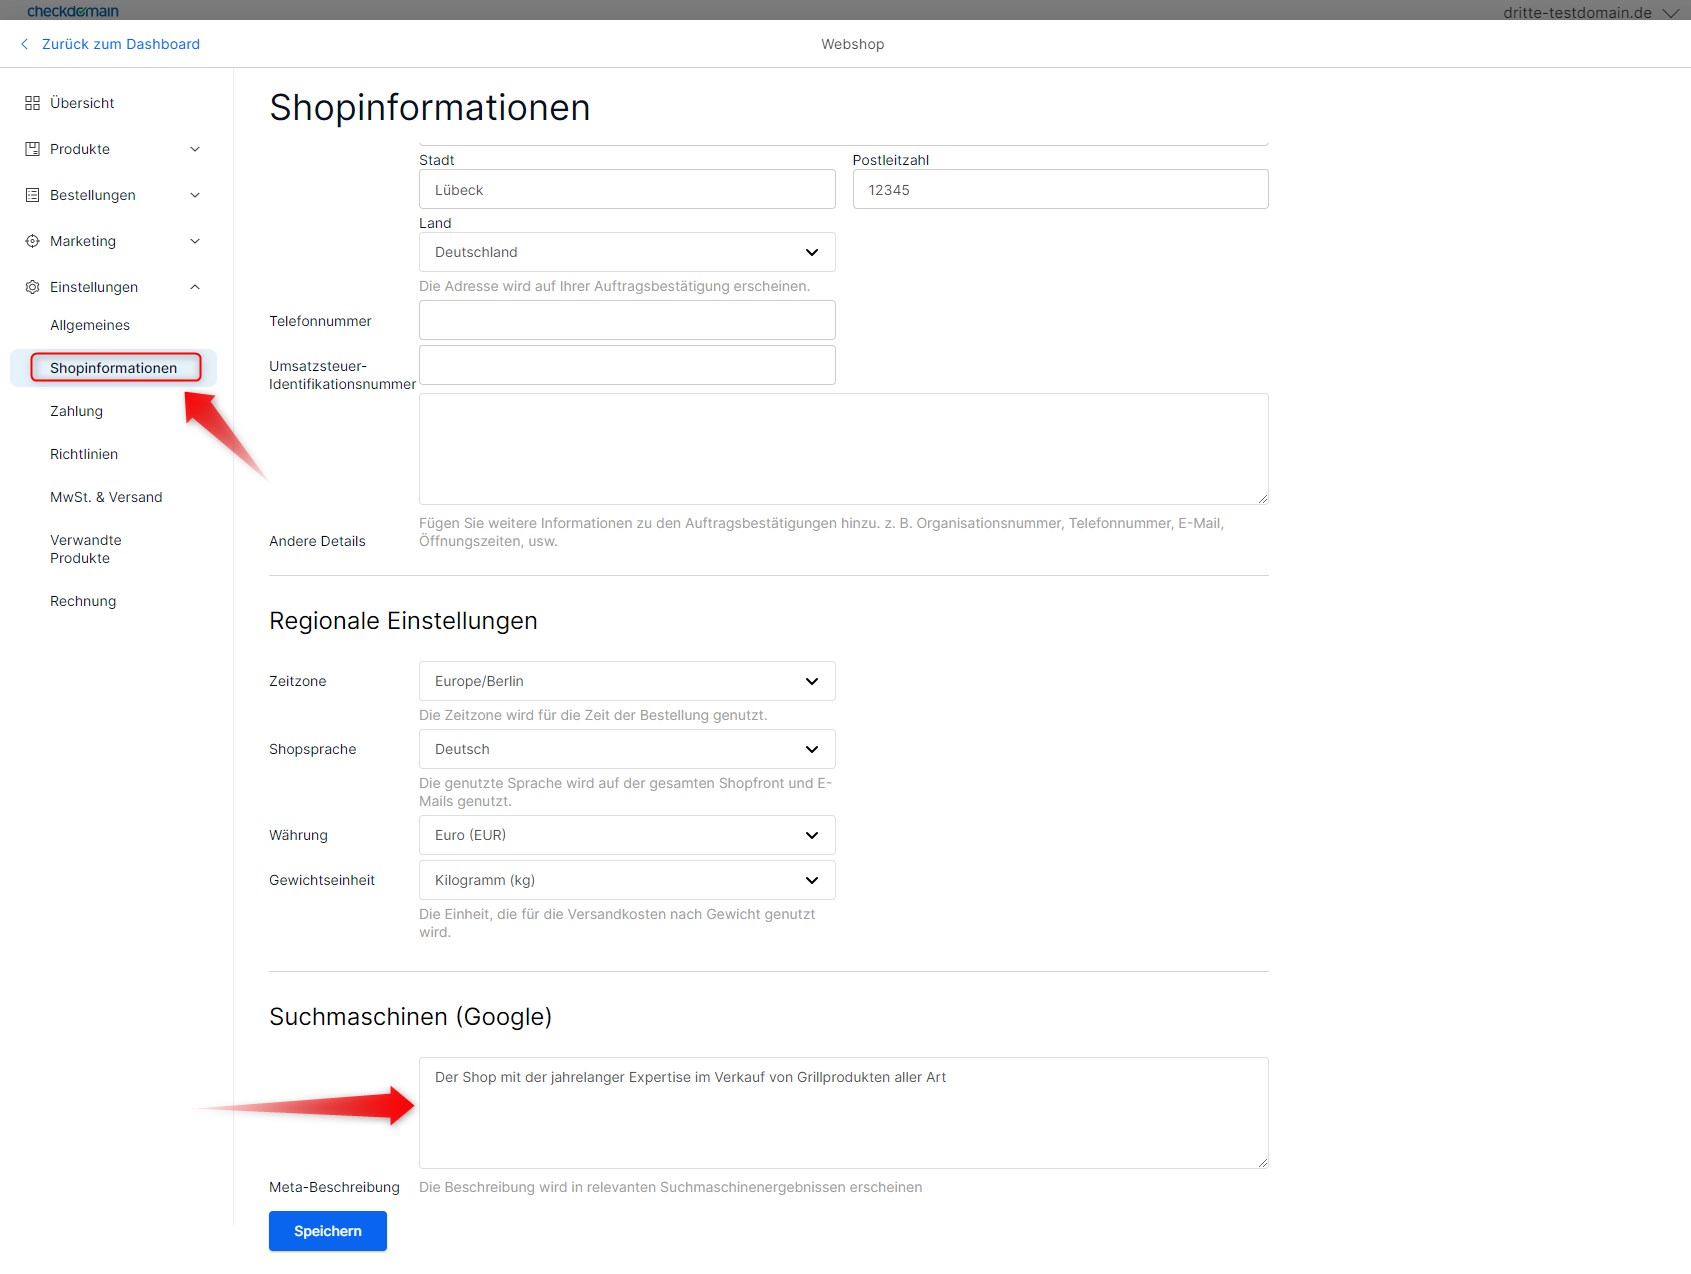Click the Bestellungen list icon

(32, 195)
